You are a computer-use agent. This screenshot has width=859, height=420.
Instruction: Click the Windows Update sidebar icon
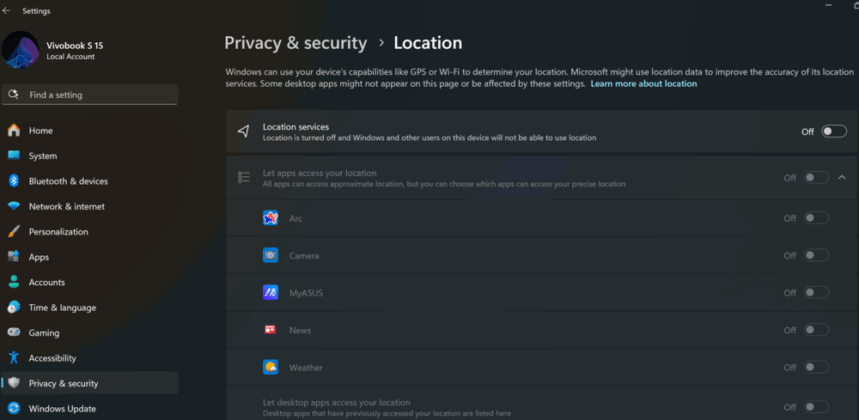[x=14, y=409]
